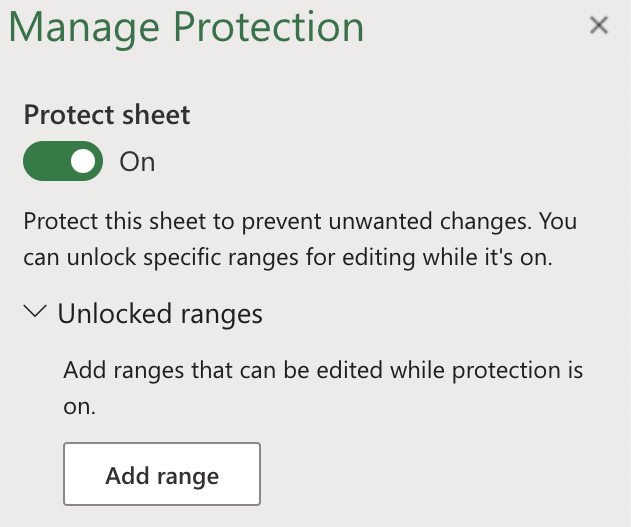This screenshot has height=527, width=631.
Task: Turn off the Protect sheet toggle
Action: 63,161
